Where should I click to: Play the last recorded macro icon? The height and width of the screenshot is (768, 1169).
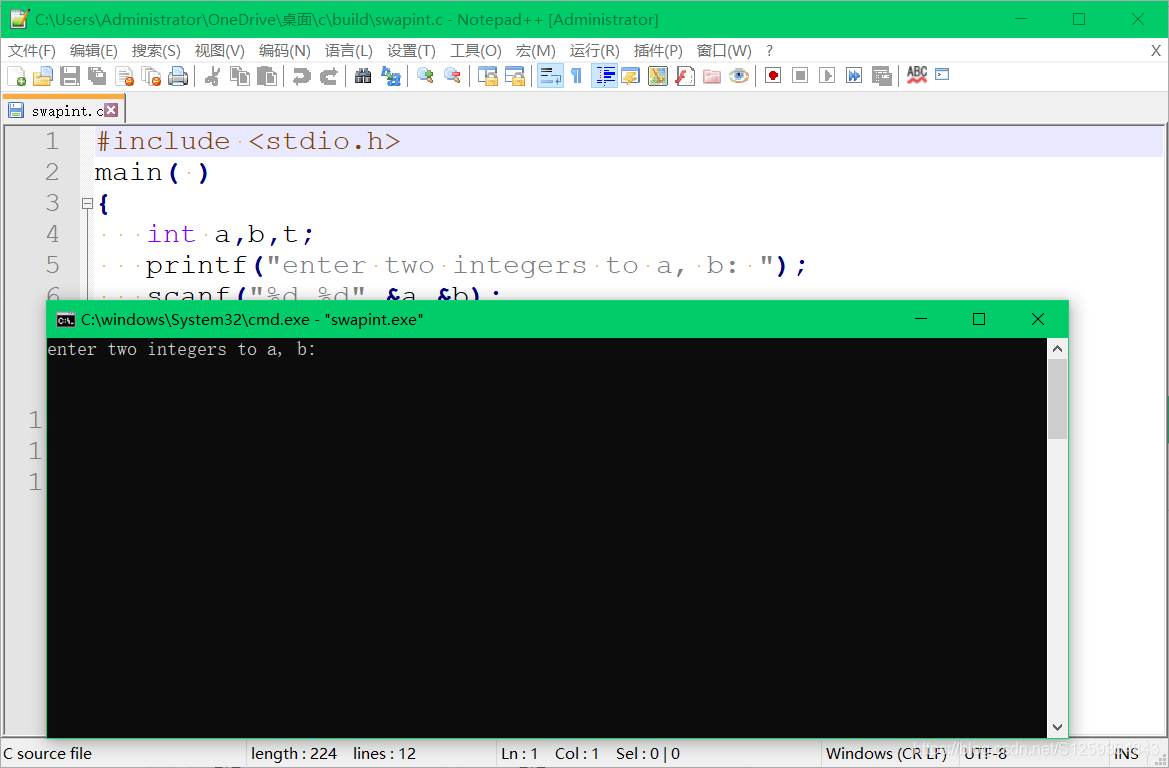point(827,75)
